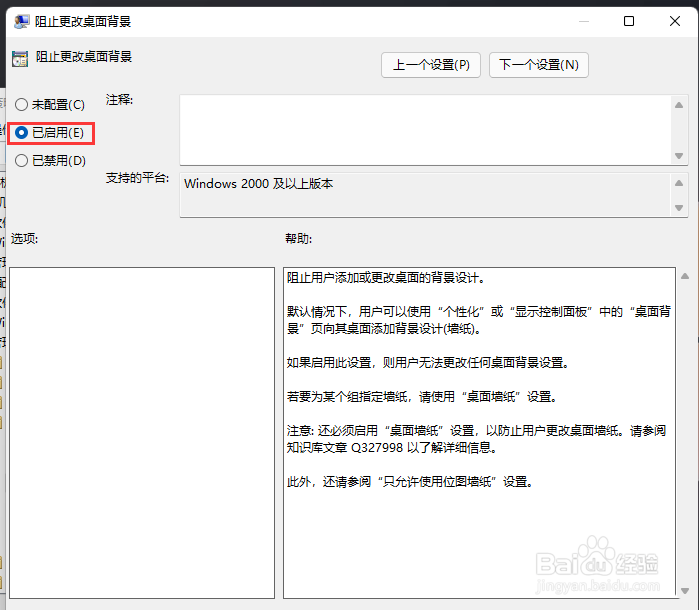Click the up arrow of the 支持的平台 scrollbar
699x610 pixels.
(679, 183)
